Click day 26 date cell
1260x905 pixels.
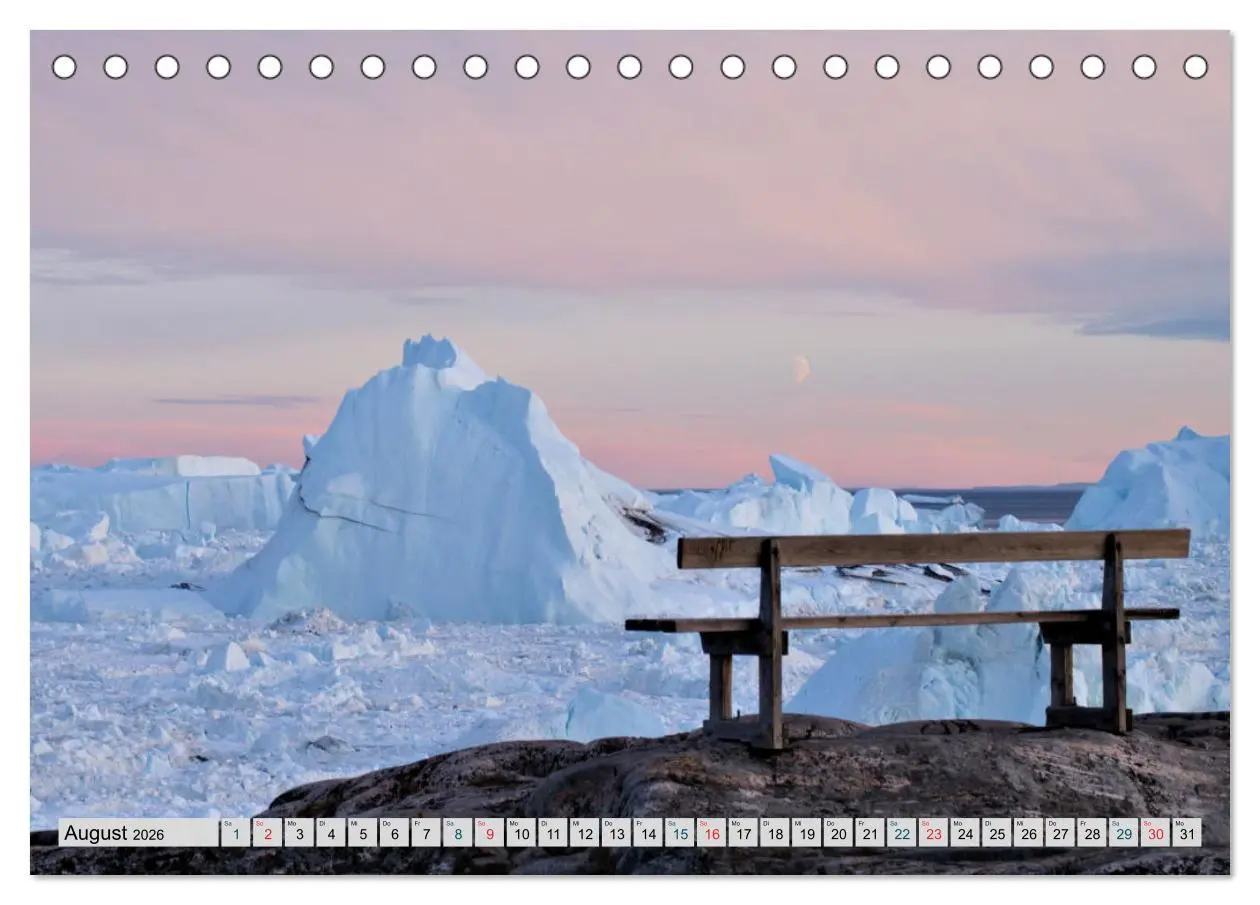click(1028, 833)
